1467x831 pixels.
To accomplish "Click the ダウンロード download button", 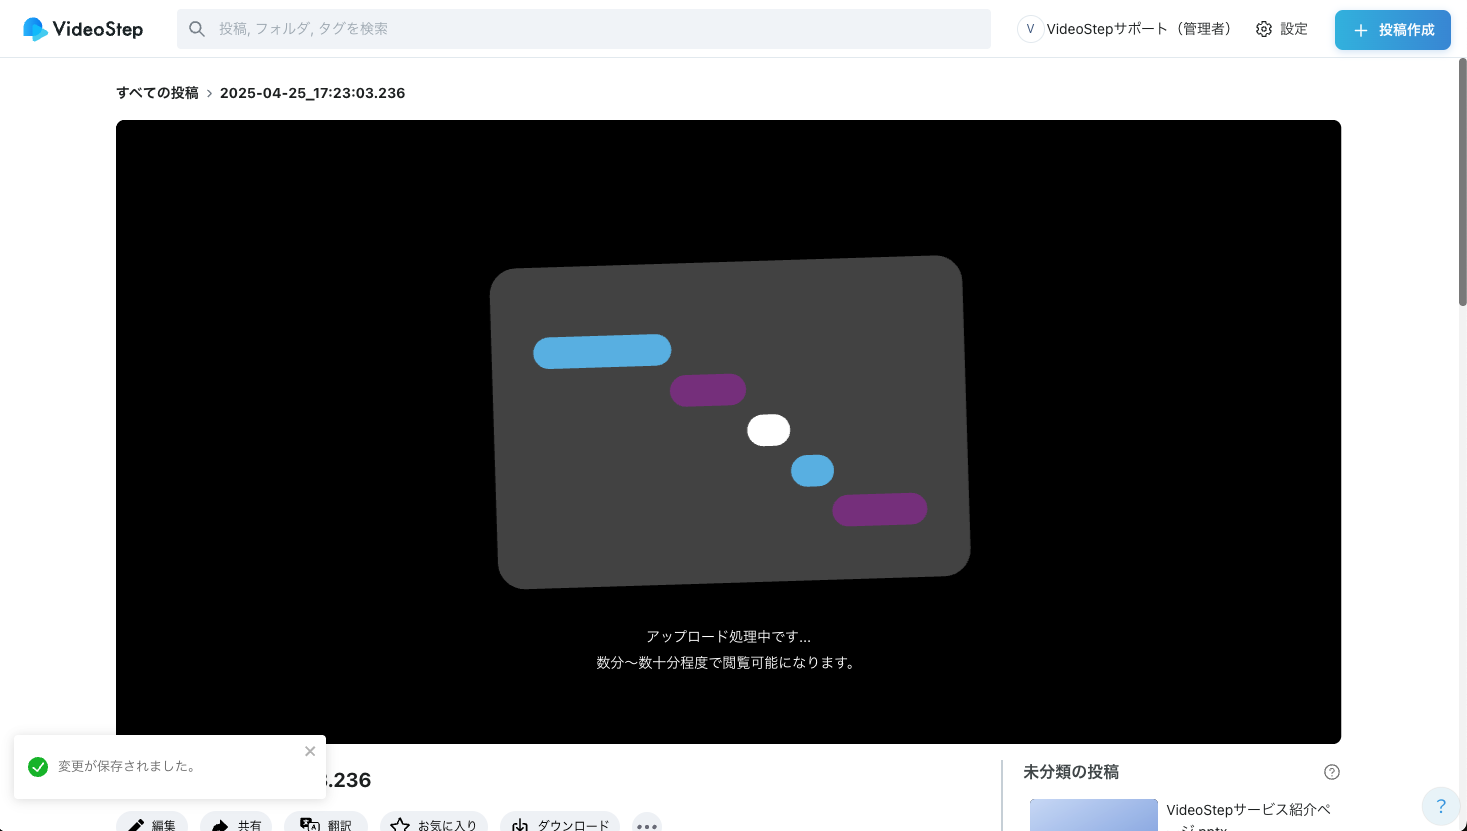I will (560, 823).
